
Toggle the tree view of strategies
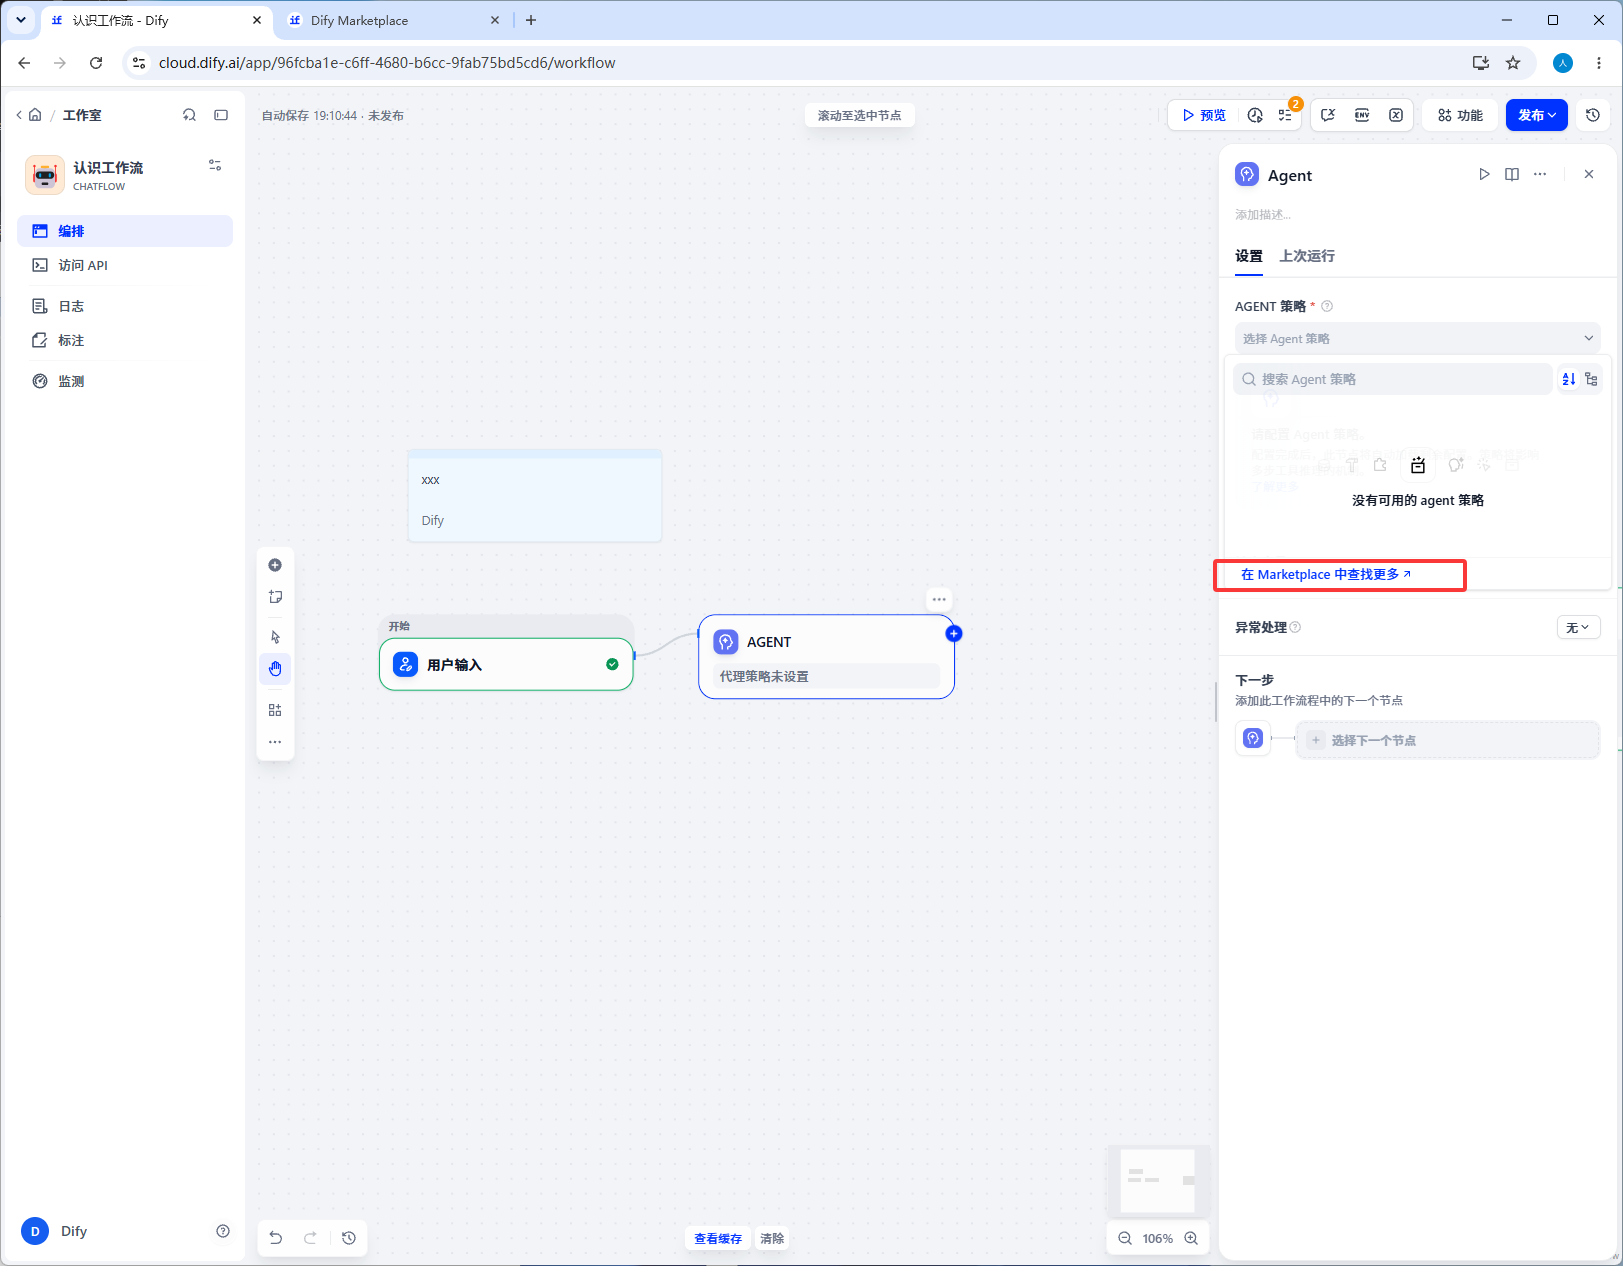pyautogui.click(x=1591, y=379)
